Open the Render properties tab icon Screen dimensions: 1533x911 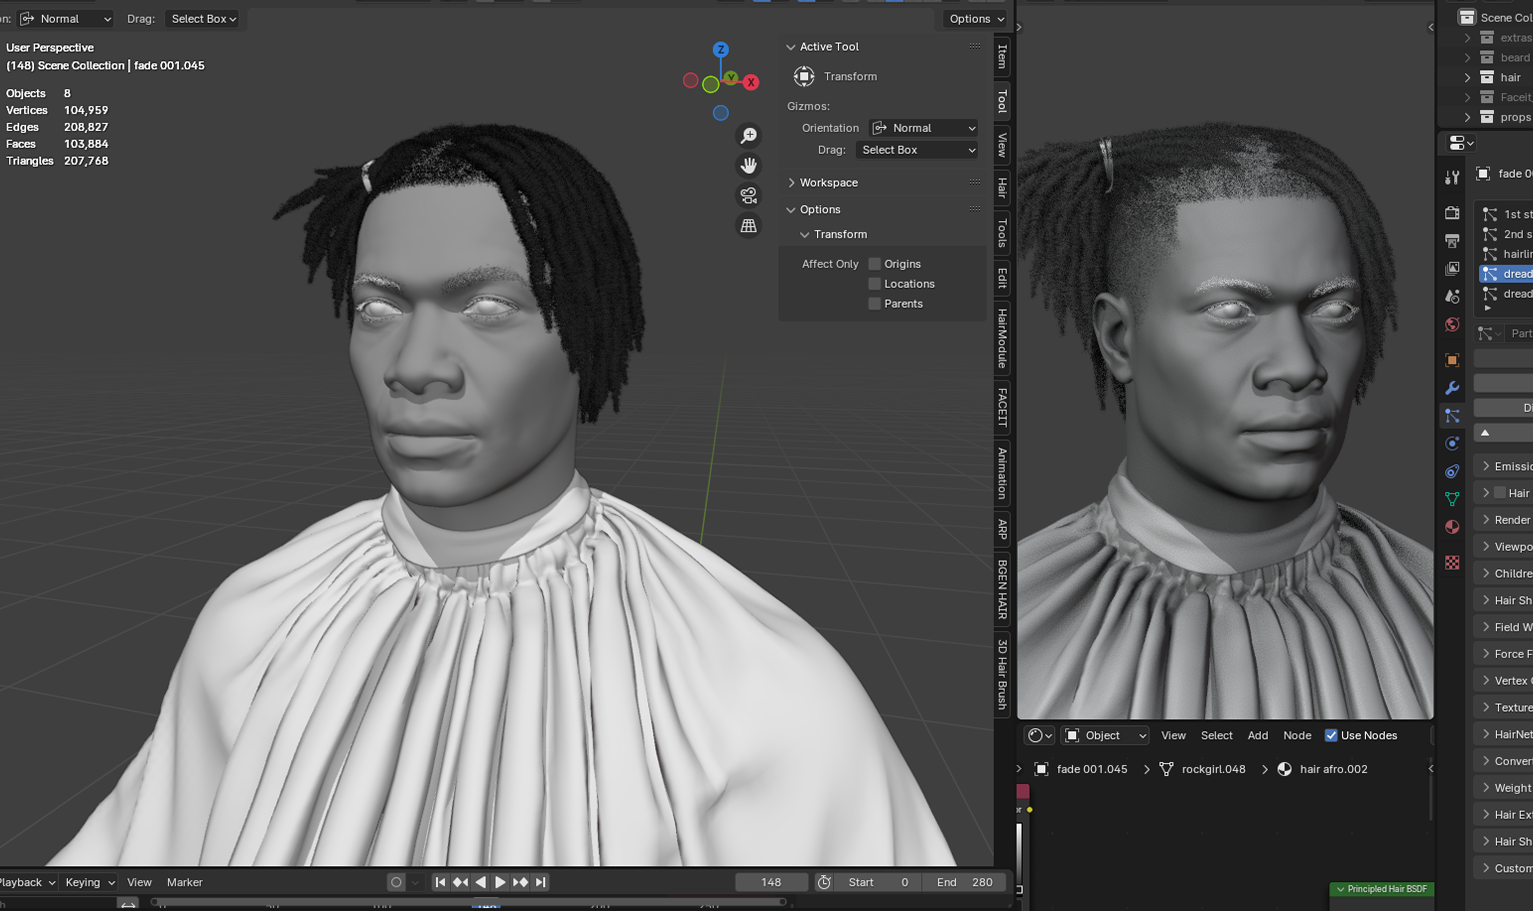click(1452, 213)
